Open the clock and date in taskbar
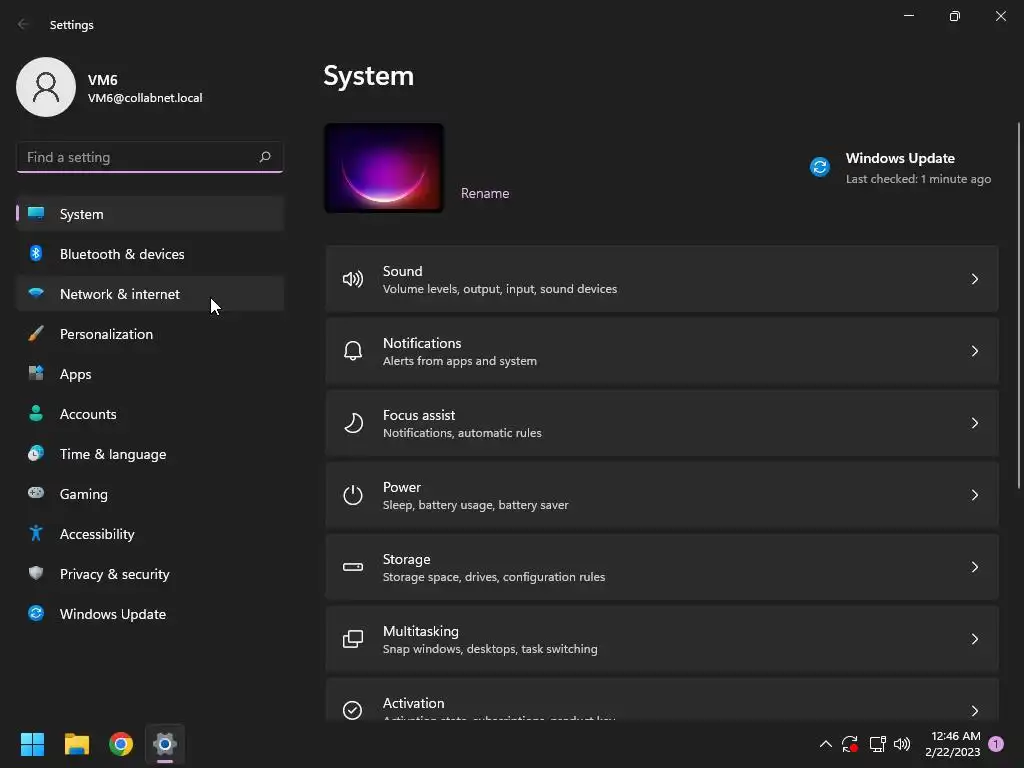Screen dimensions: 1024x768 [x=953, y=744]
